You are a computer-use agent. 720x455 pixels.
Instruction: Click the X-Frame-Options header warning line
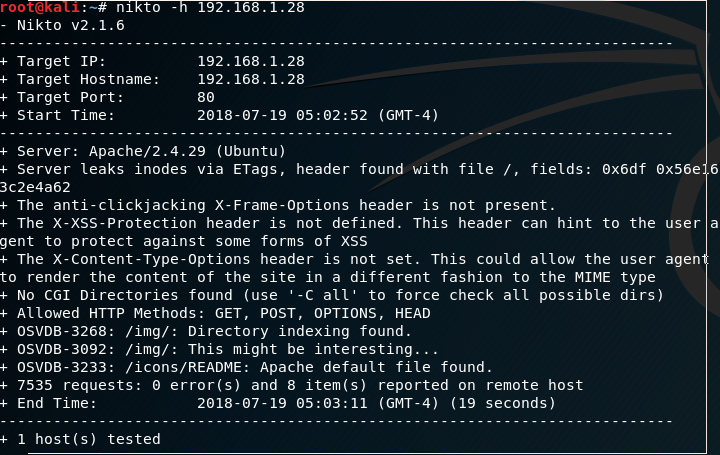point(278,205)
